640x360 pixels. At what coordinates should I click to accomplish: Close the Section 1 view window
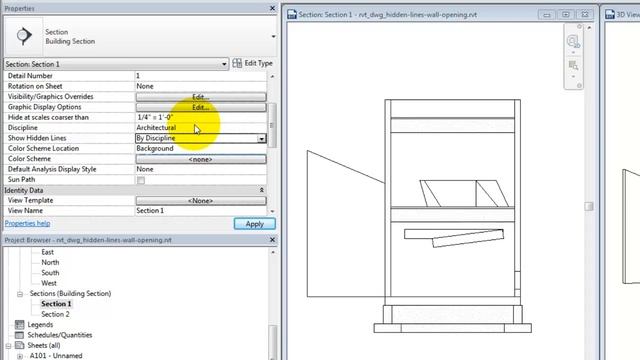[x=585, y=15]
